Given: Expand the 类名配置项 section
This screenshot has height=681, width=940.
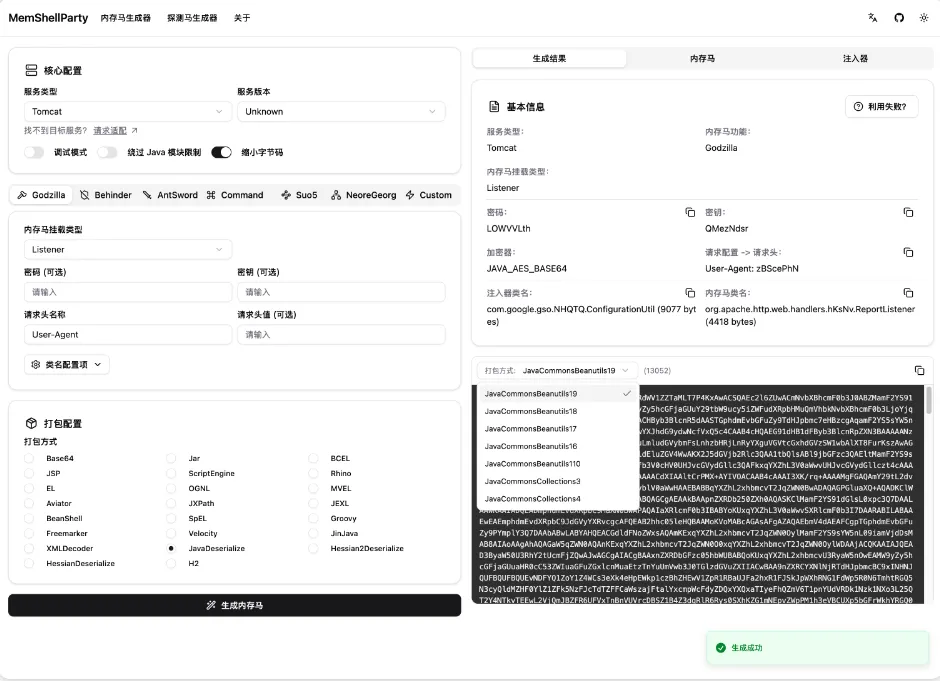Looking at the screenshot, I should click(x=67, y=364).
